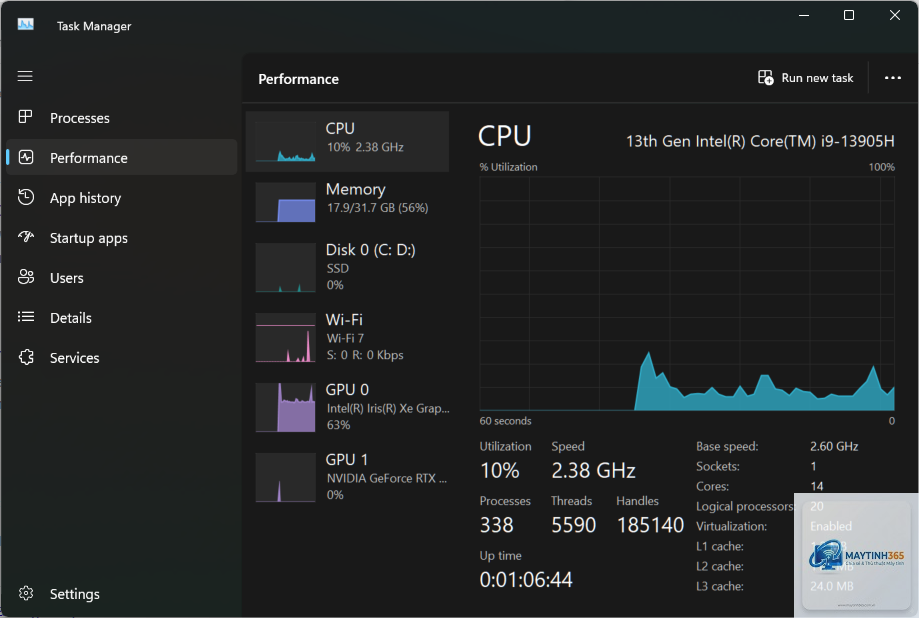Select the GPU 0 mini graph thumbnail
Viewport: 919px width, 618px height.
tap(285, 407)
